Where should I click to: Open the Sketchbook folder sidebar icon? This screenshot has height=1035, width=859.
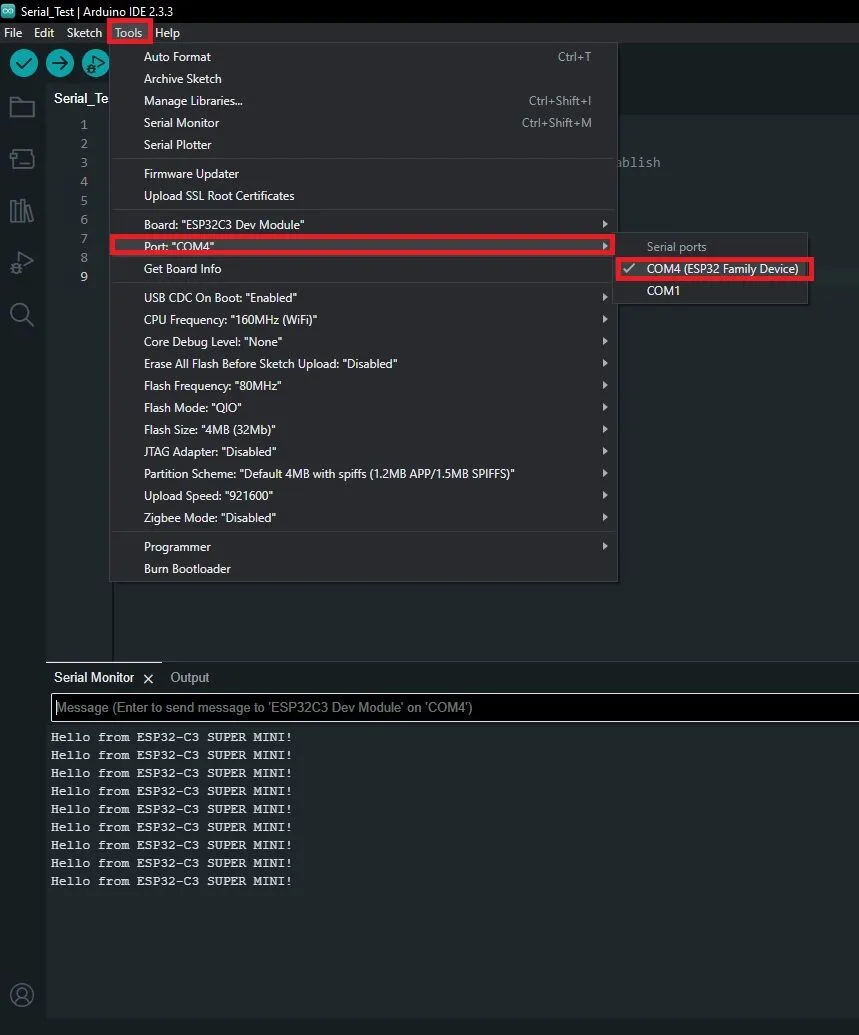(x=22, y=108)
